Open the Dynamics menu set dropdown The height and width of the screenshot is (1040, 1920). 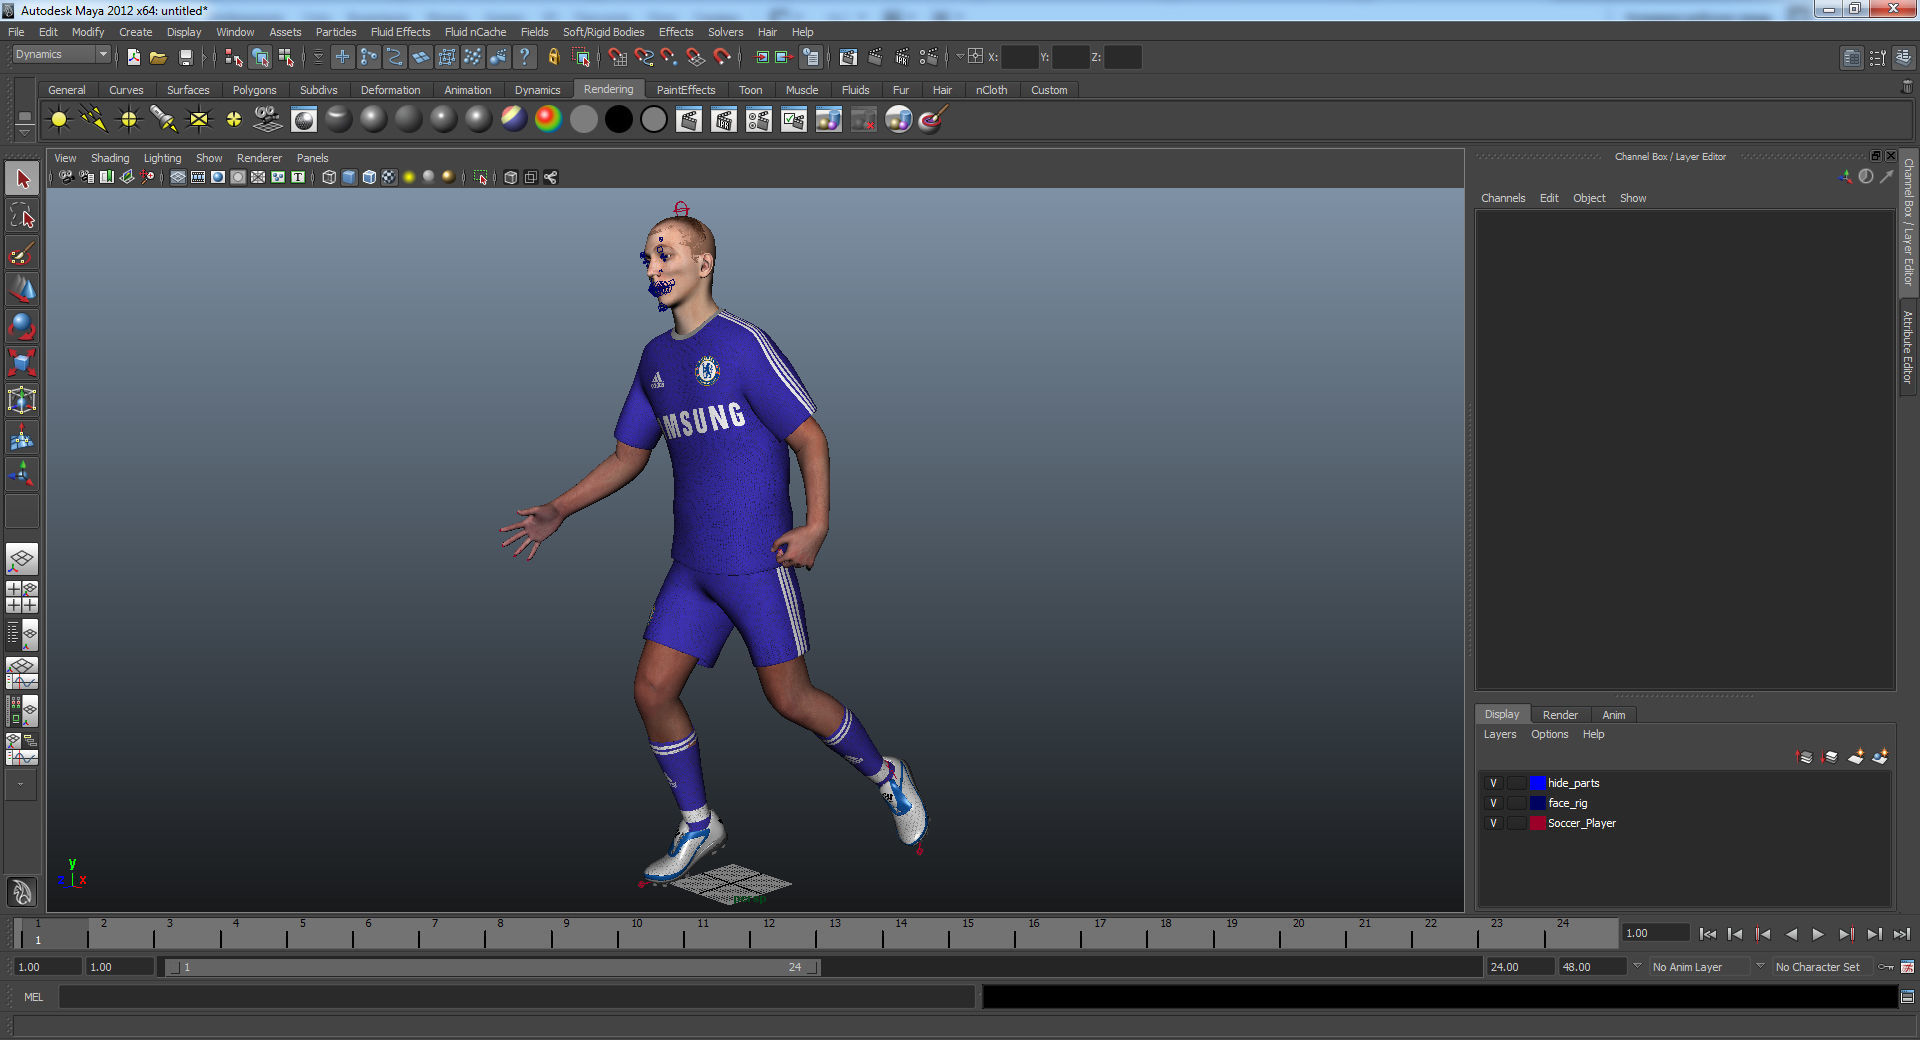[60, 55]
